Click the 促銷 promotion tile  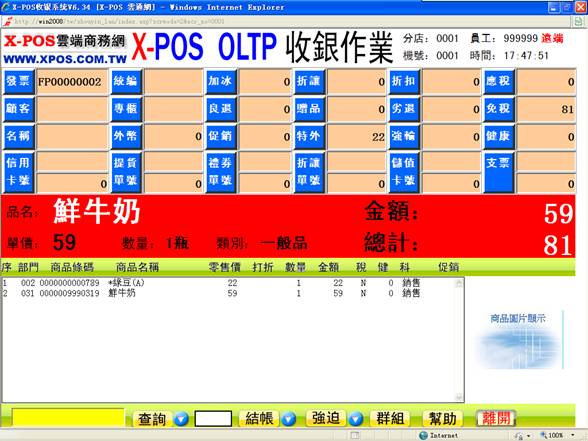click(221, 136)
